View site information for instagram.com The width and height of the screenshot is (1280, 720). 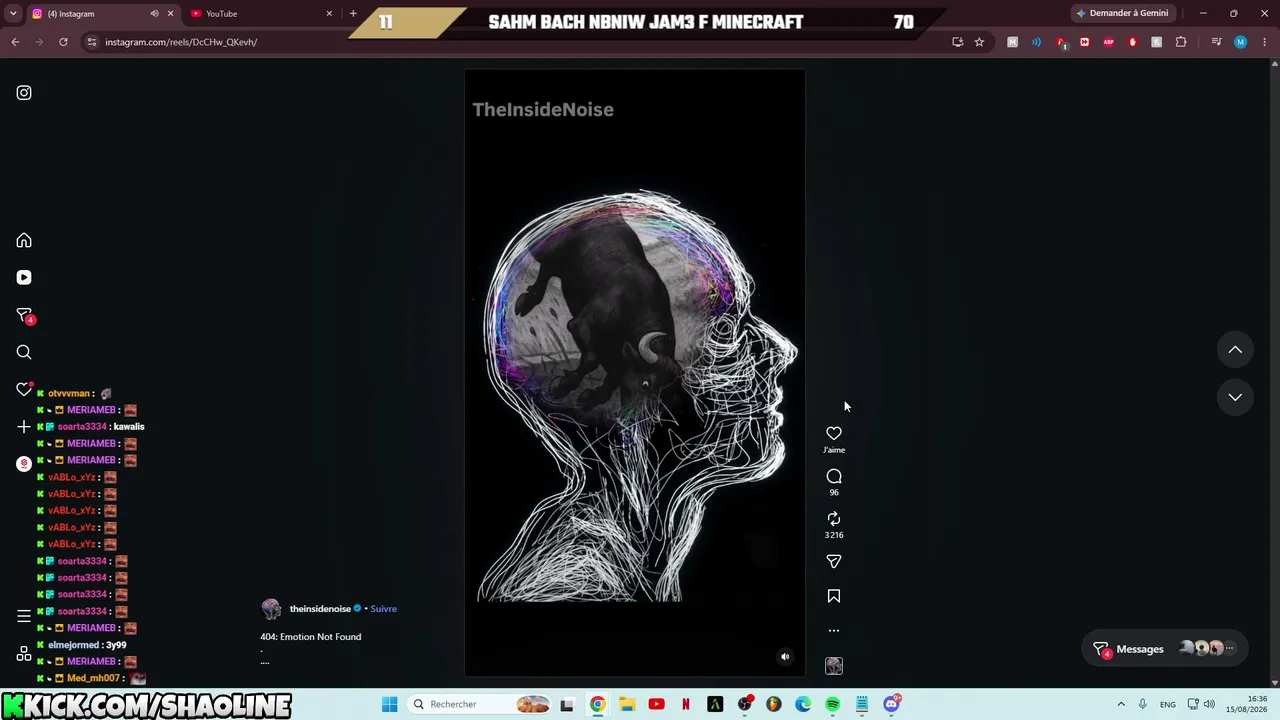pos(91,42)
